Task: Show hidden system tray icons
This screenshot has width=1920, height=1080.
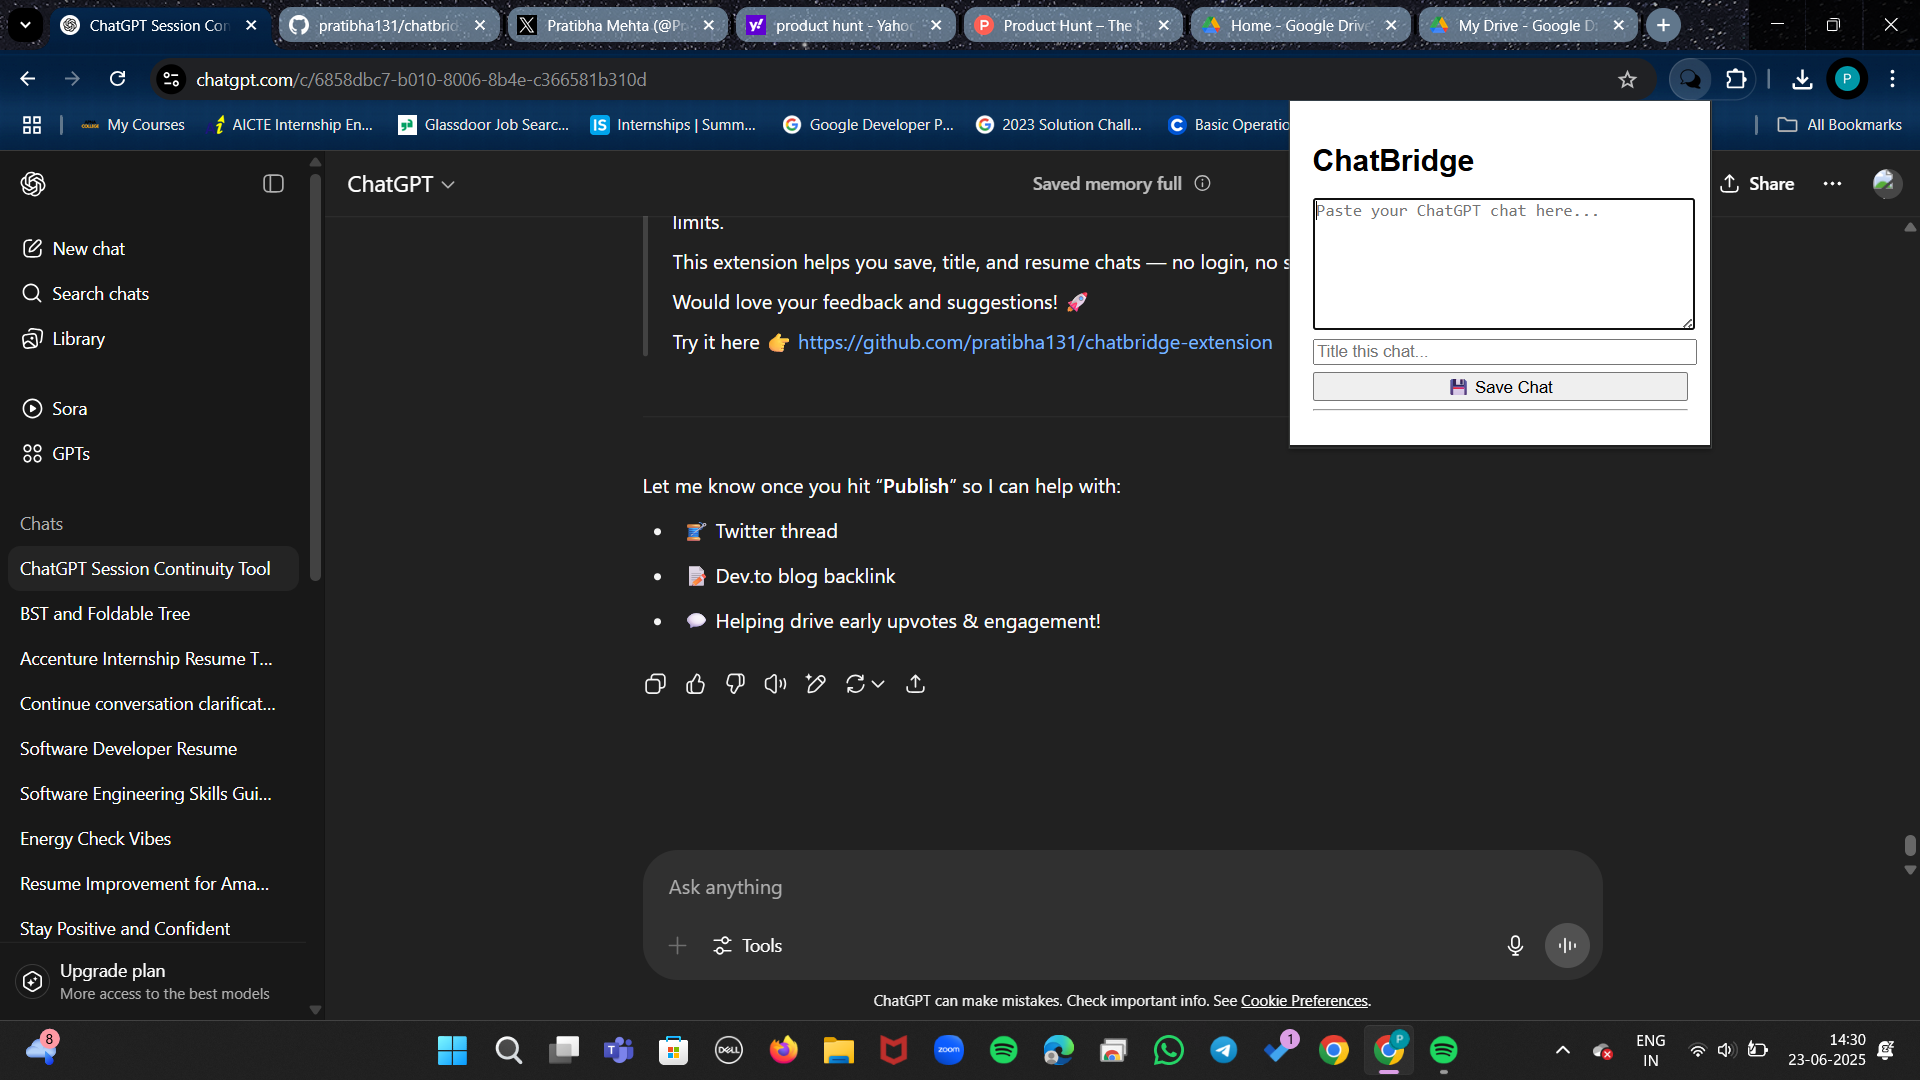Action: [1562, 1050]
